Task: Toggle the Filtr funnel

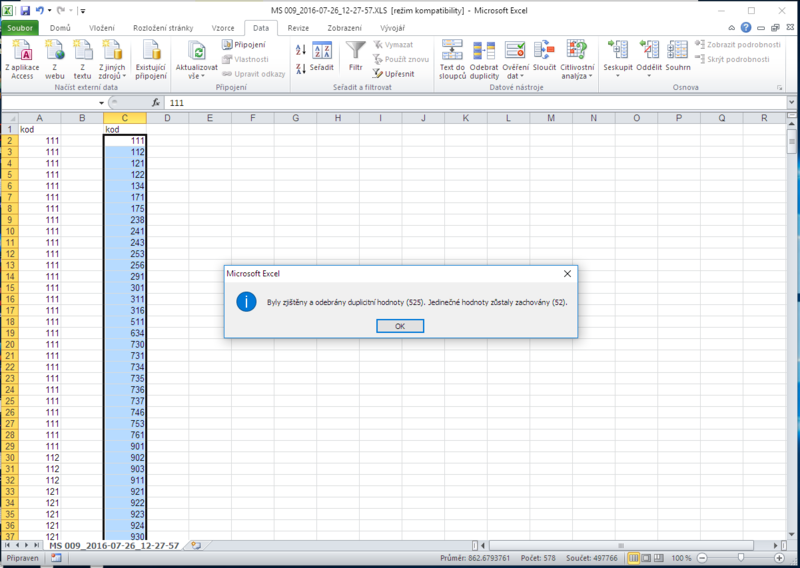Action: point(356,57)
